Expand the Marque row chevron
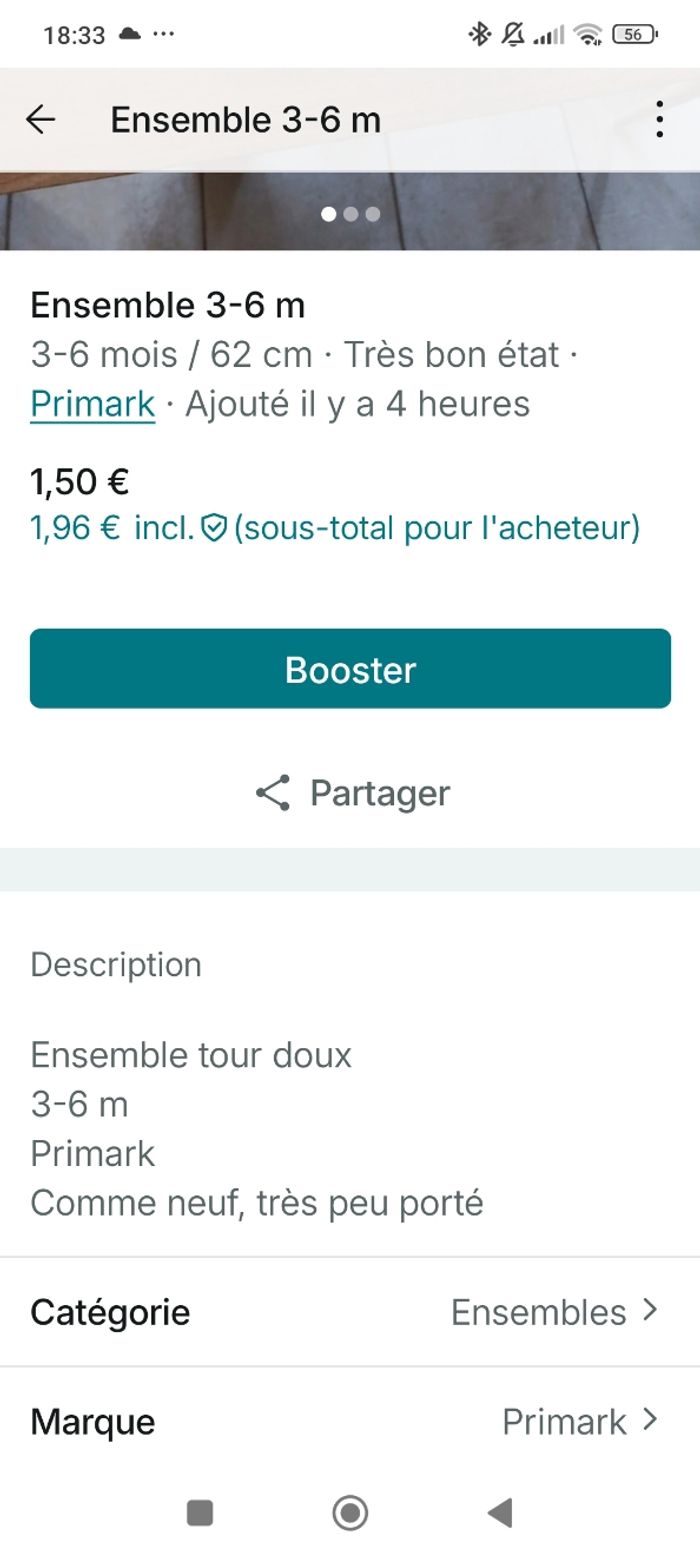The image size is (700, 1556). pyautogui.click(x=651, y=1420)
